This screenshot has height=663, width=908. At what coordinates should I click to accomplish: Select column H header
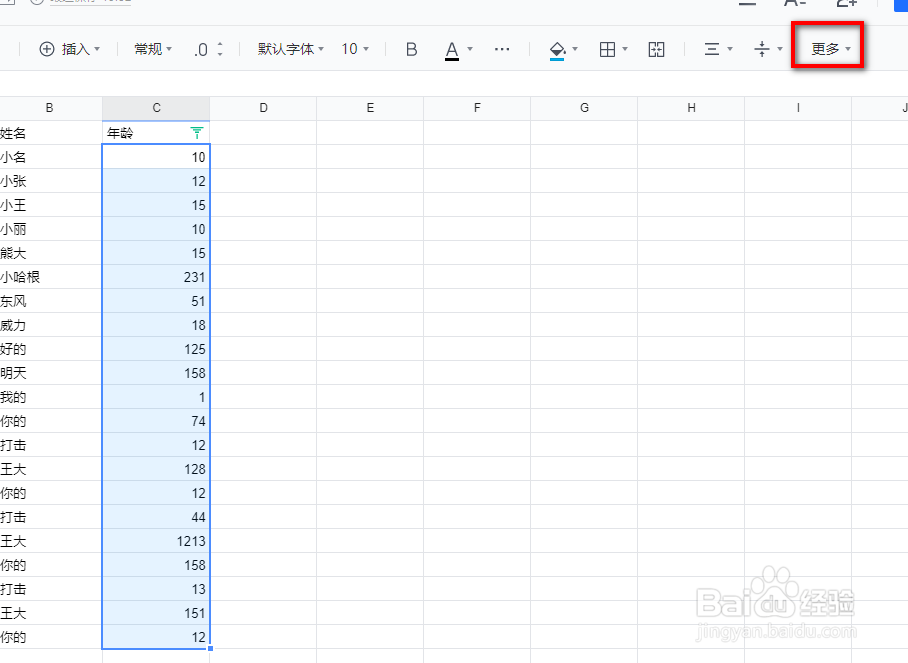[691, 108]
